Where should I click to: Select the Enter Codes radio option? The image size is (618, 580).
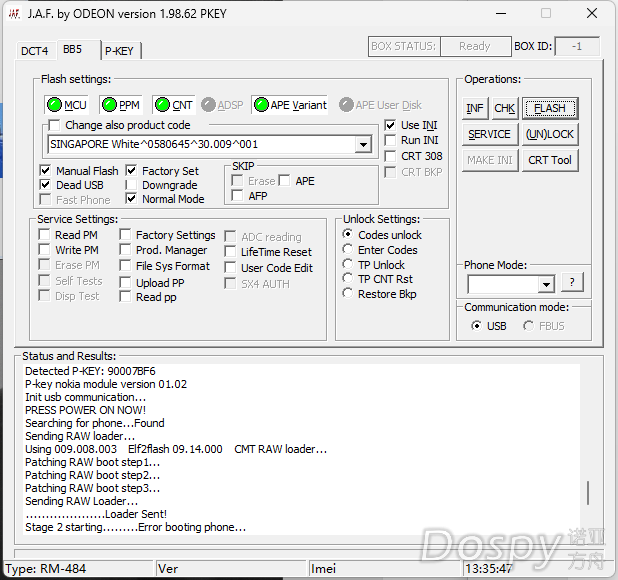(x=348, y=249)
